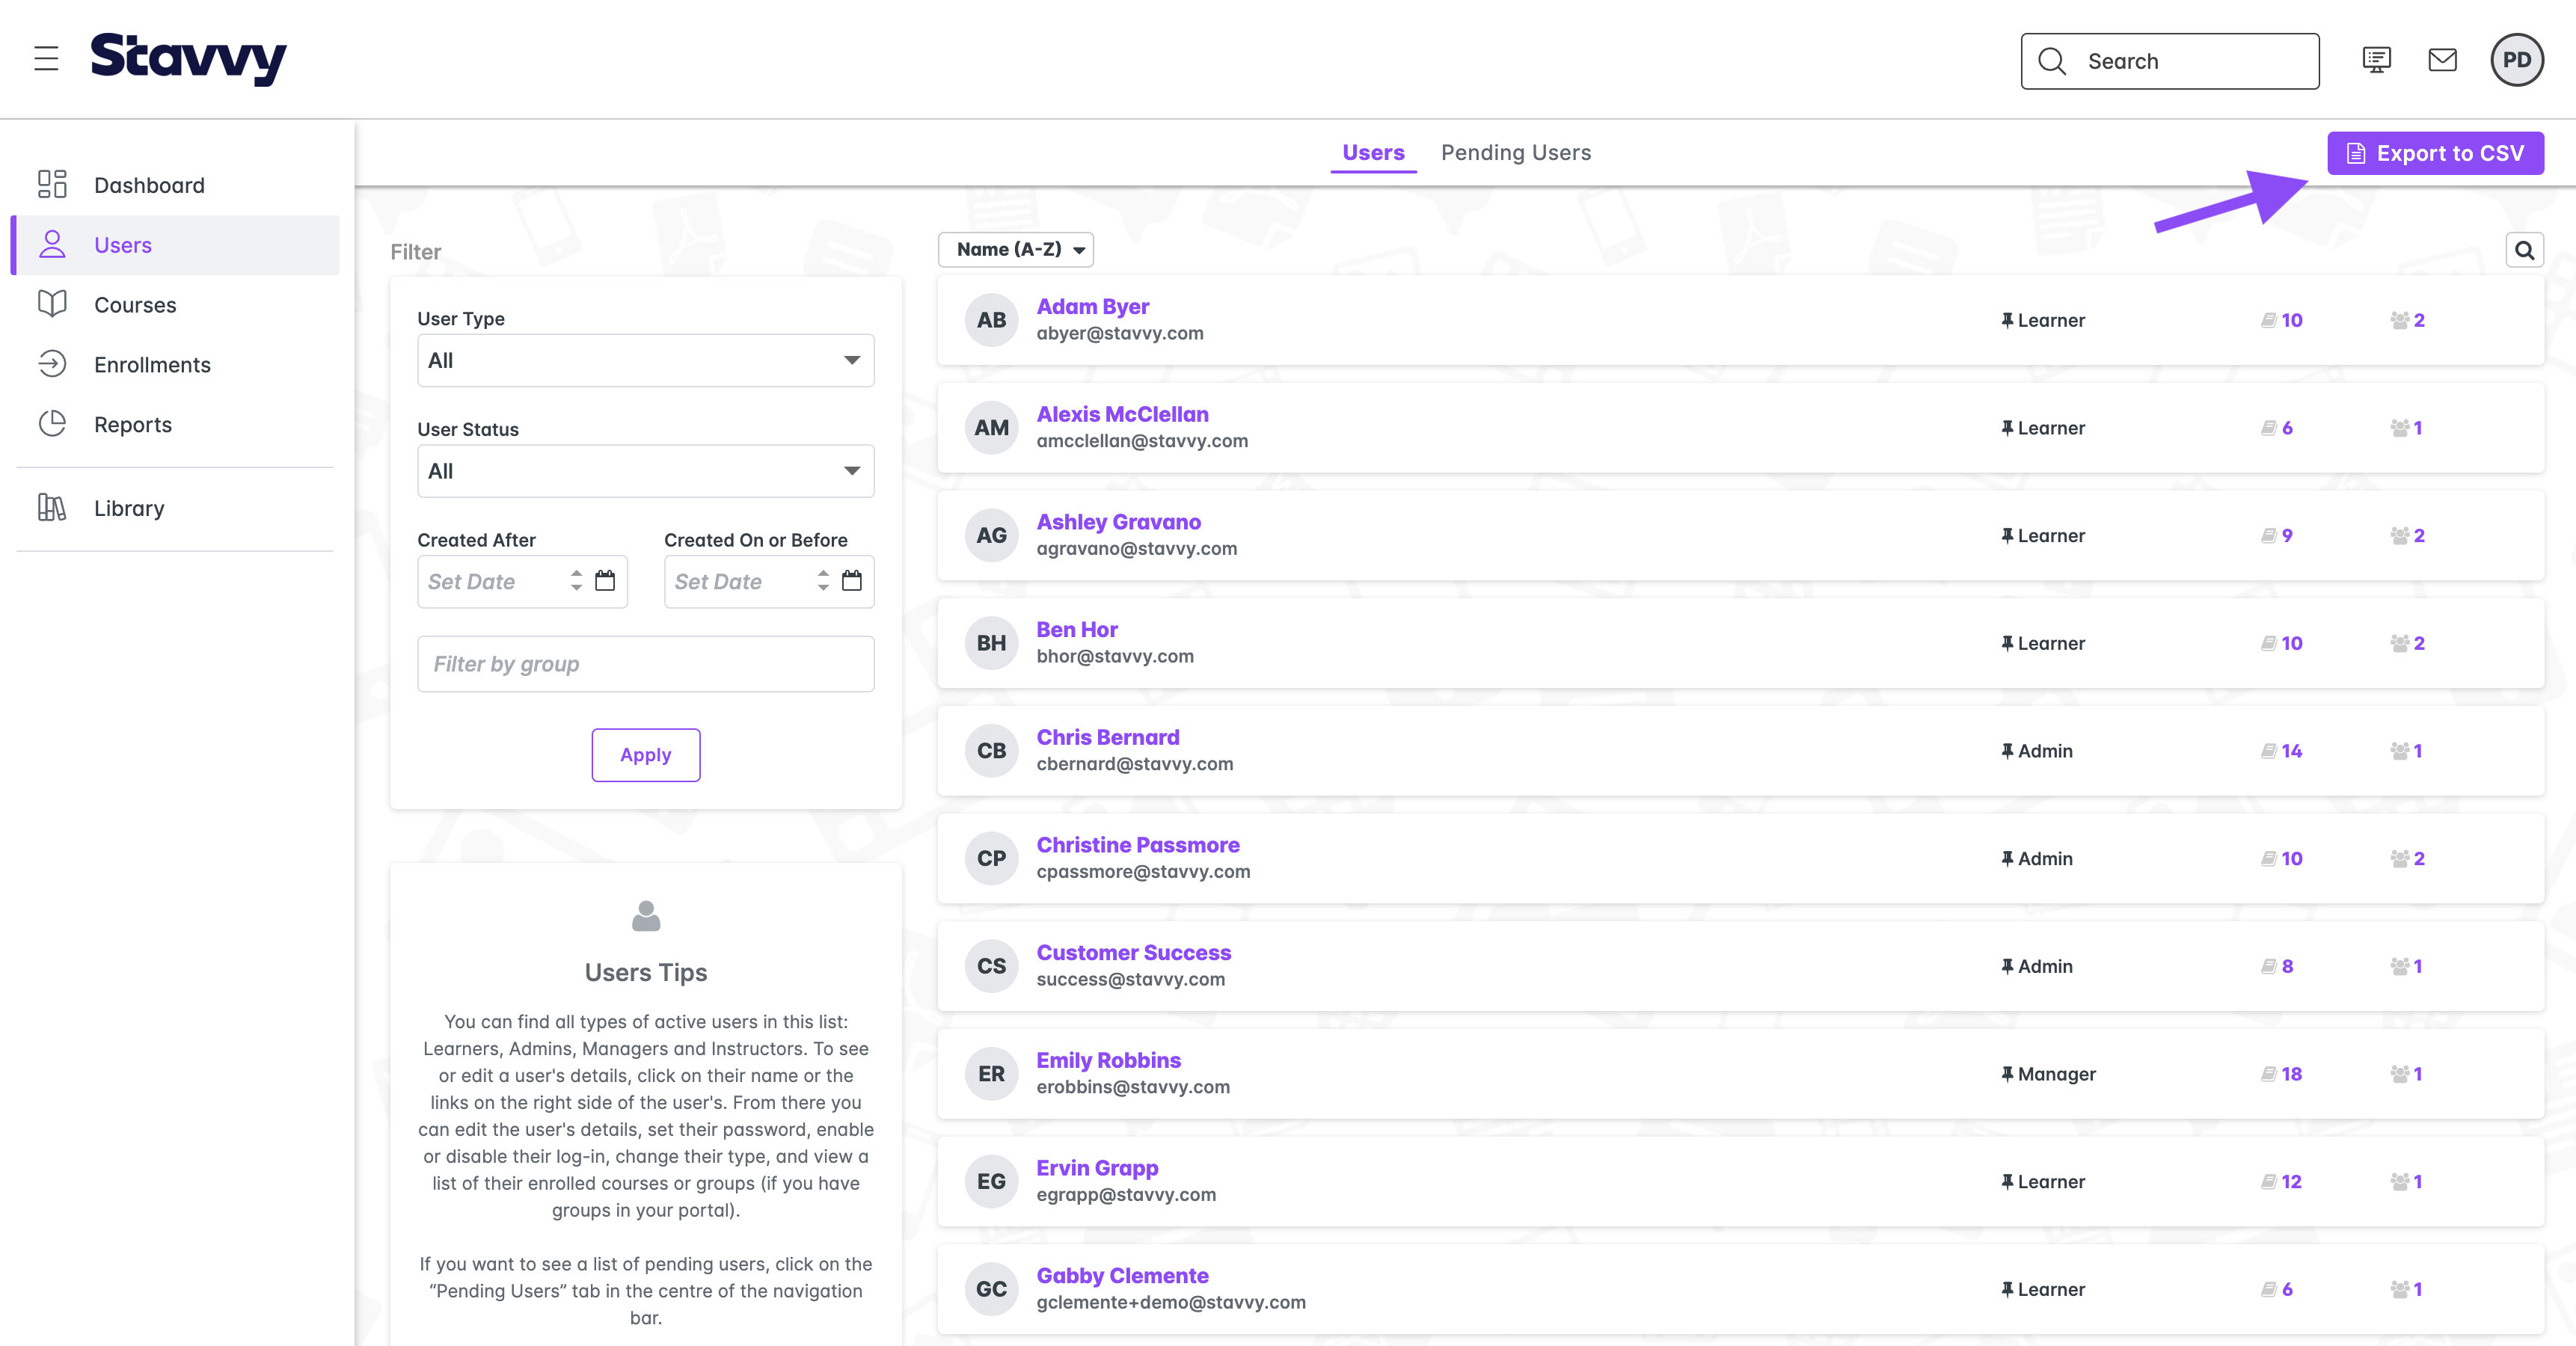Click the Created On or Before date stepper arrows
The width and height of the screenshot is (2576, 1346).
pyautogui.click(x=823, y=580)
